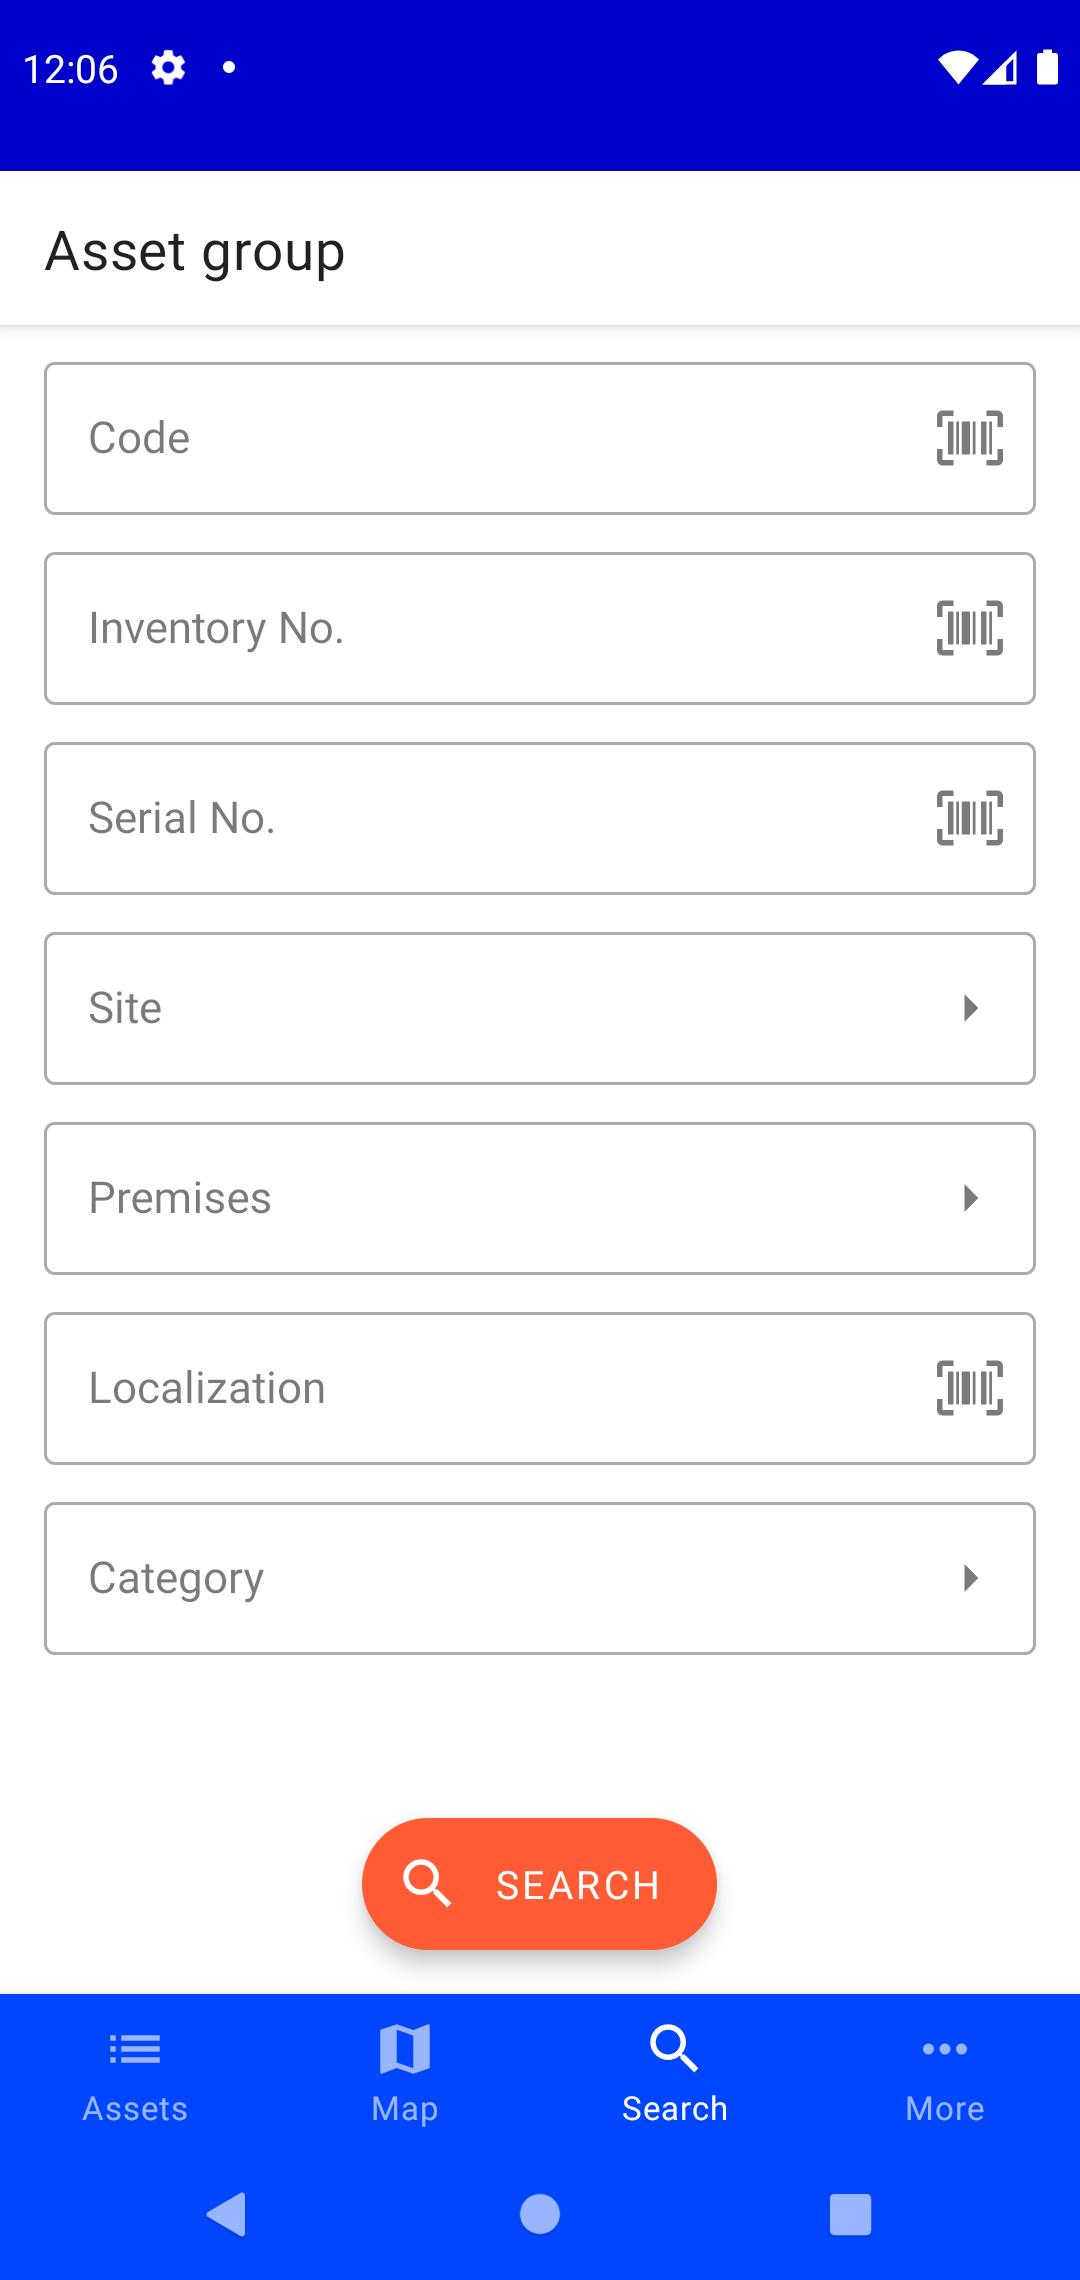Scan a barcode for Localization

pos(969,1388)
